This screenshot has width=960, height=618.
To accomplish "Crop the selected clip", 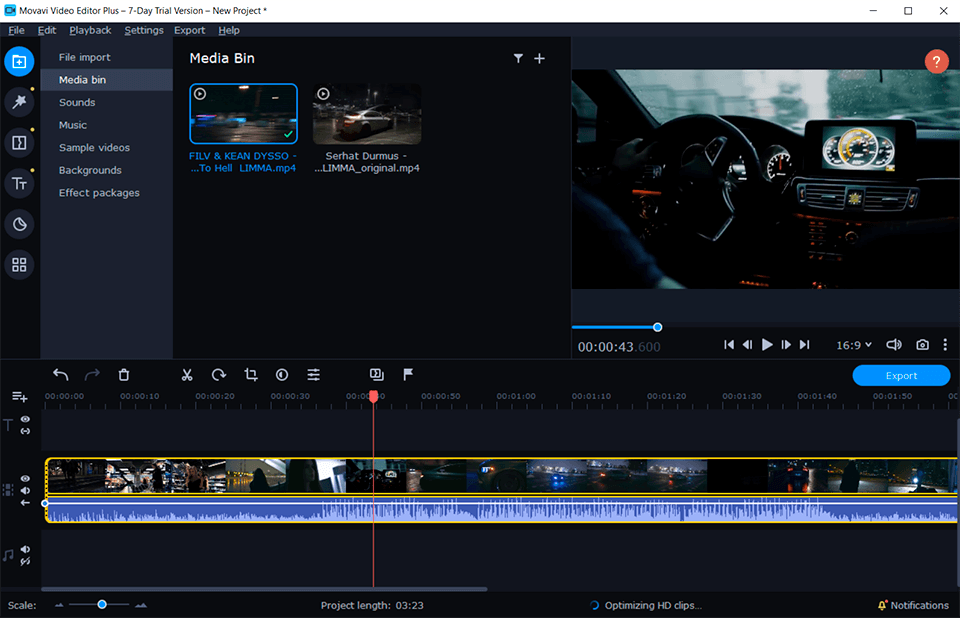I will tap(250, 374).
